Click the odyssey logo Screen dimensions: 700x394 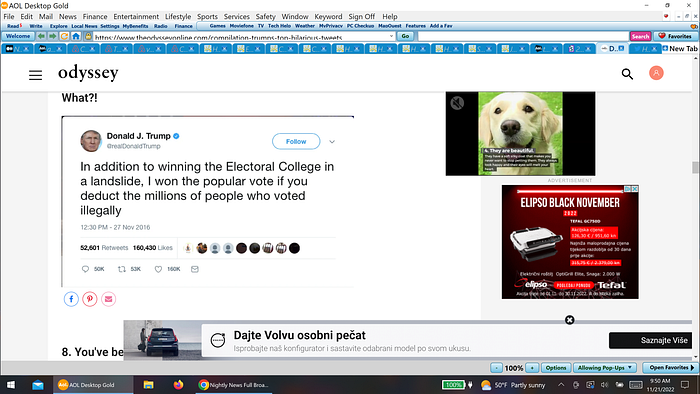[88, 73]
